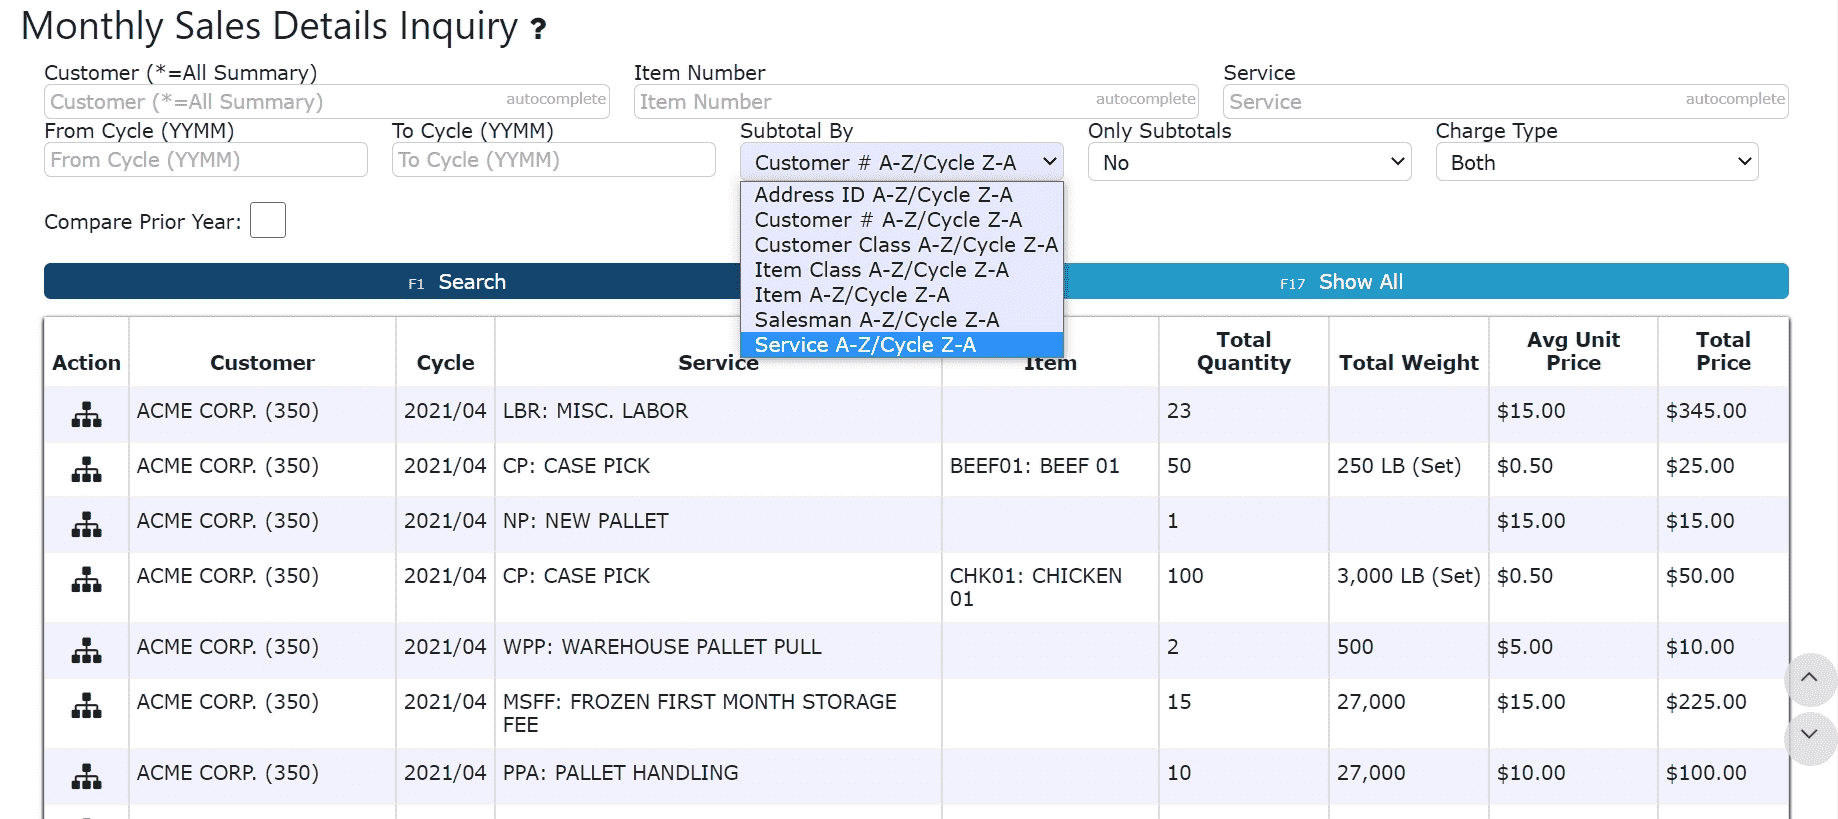Choose Customer Class A-Z/Cycle Z-A option
The width and height of the screenshot is (1838, 819).
pyautogui.click(x=901, y=245)
